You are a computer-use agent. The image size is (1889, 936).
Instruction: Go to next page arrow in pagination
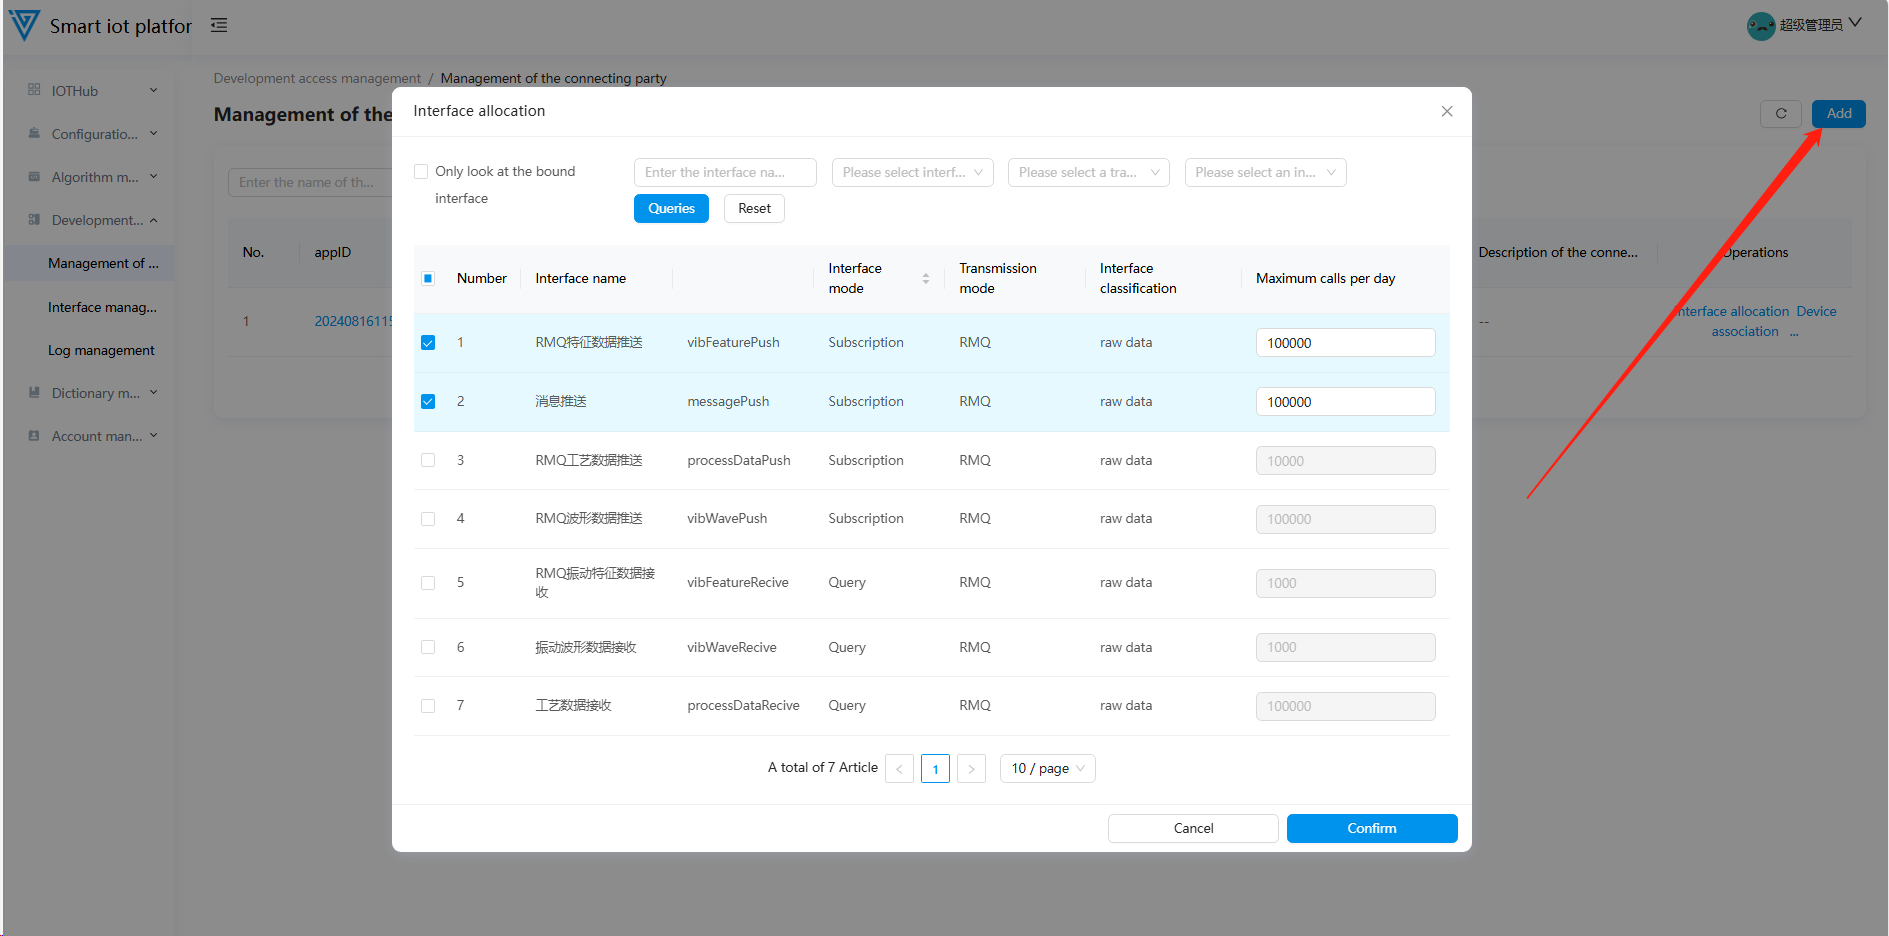pos(971,769)
